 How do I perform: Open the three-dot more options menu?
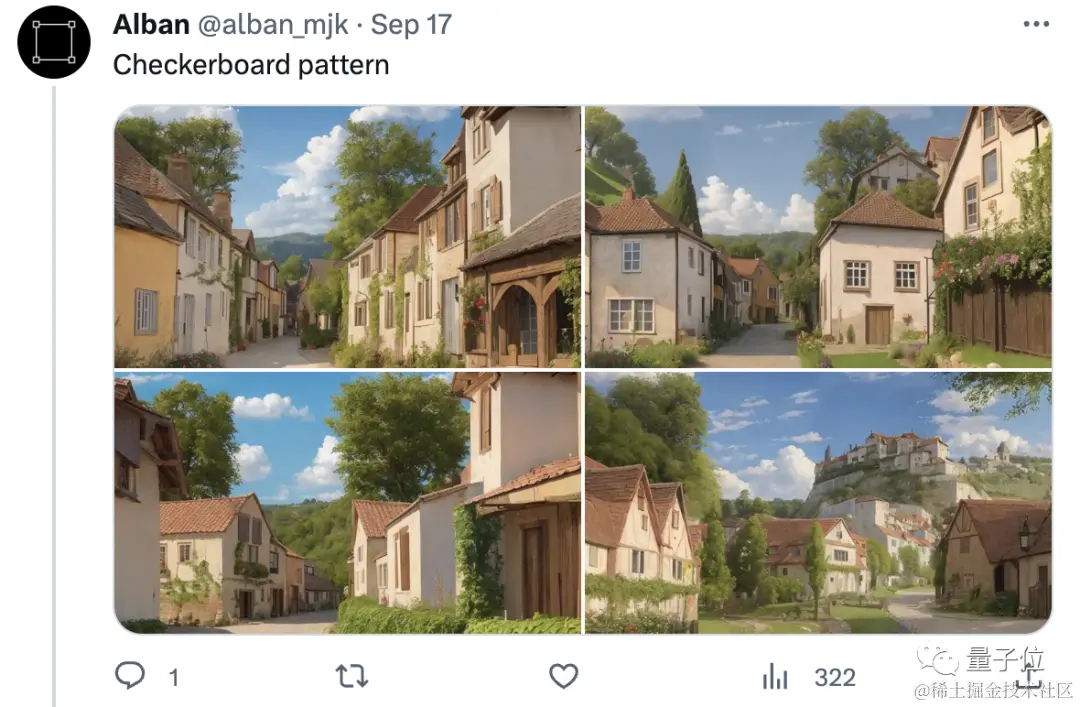[1036, 24]
